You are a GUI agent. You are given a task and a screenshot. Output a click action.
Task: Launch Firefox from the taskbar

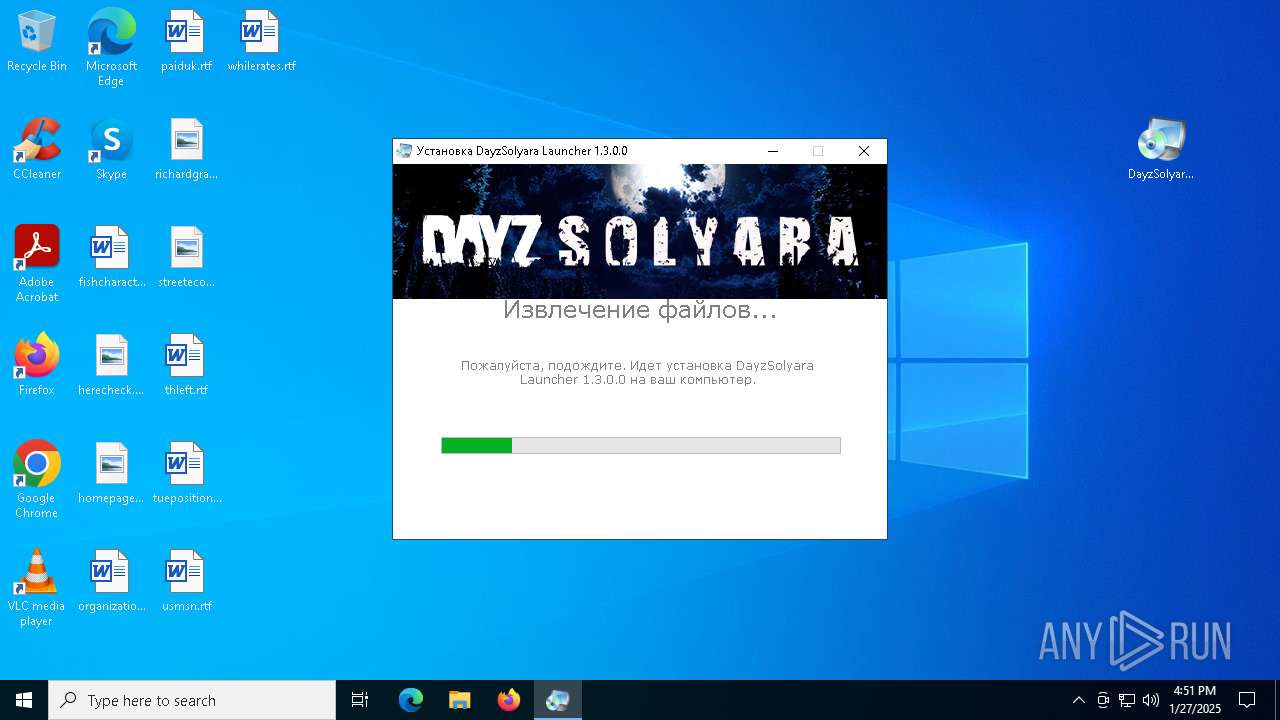pos(509,700)
